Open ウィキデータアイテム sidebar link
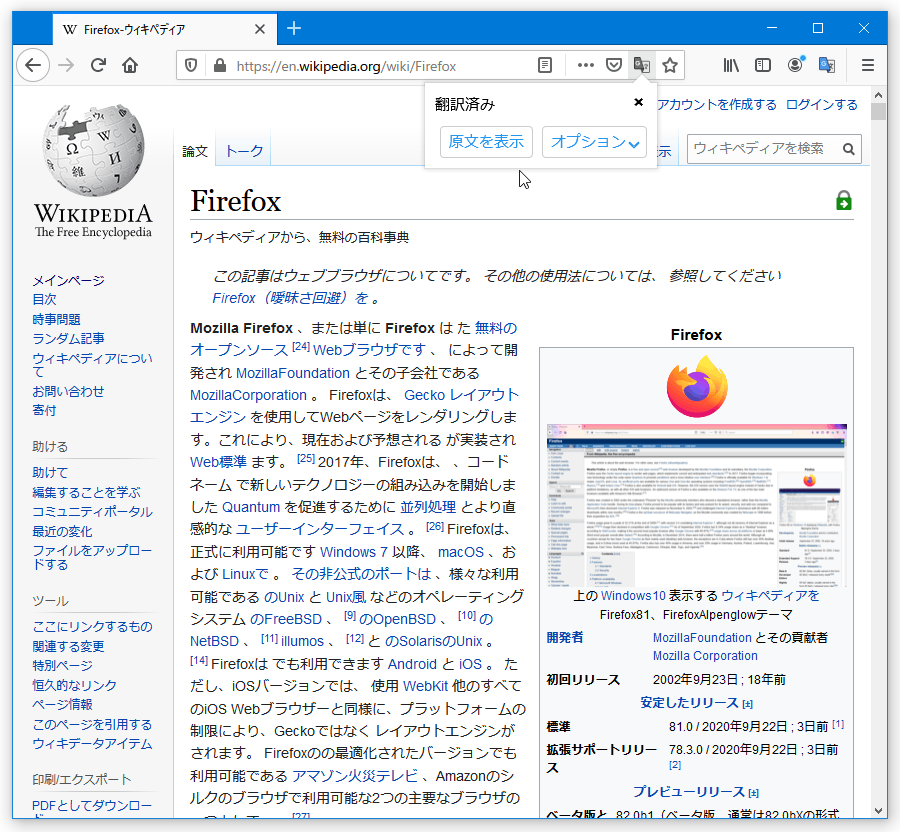 [x=92, y=744]
